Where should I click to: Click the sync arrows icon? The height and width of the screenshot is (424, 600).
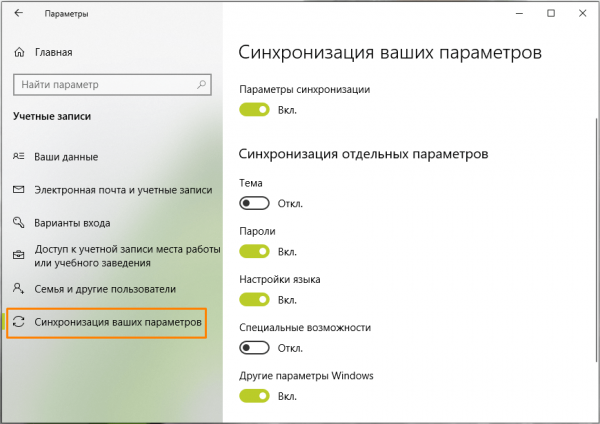pyautogui.click(x=19, y=322)
